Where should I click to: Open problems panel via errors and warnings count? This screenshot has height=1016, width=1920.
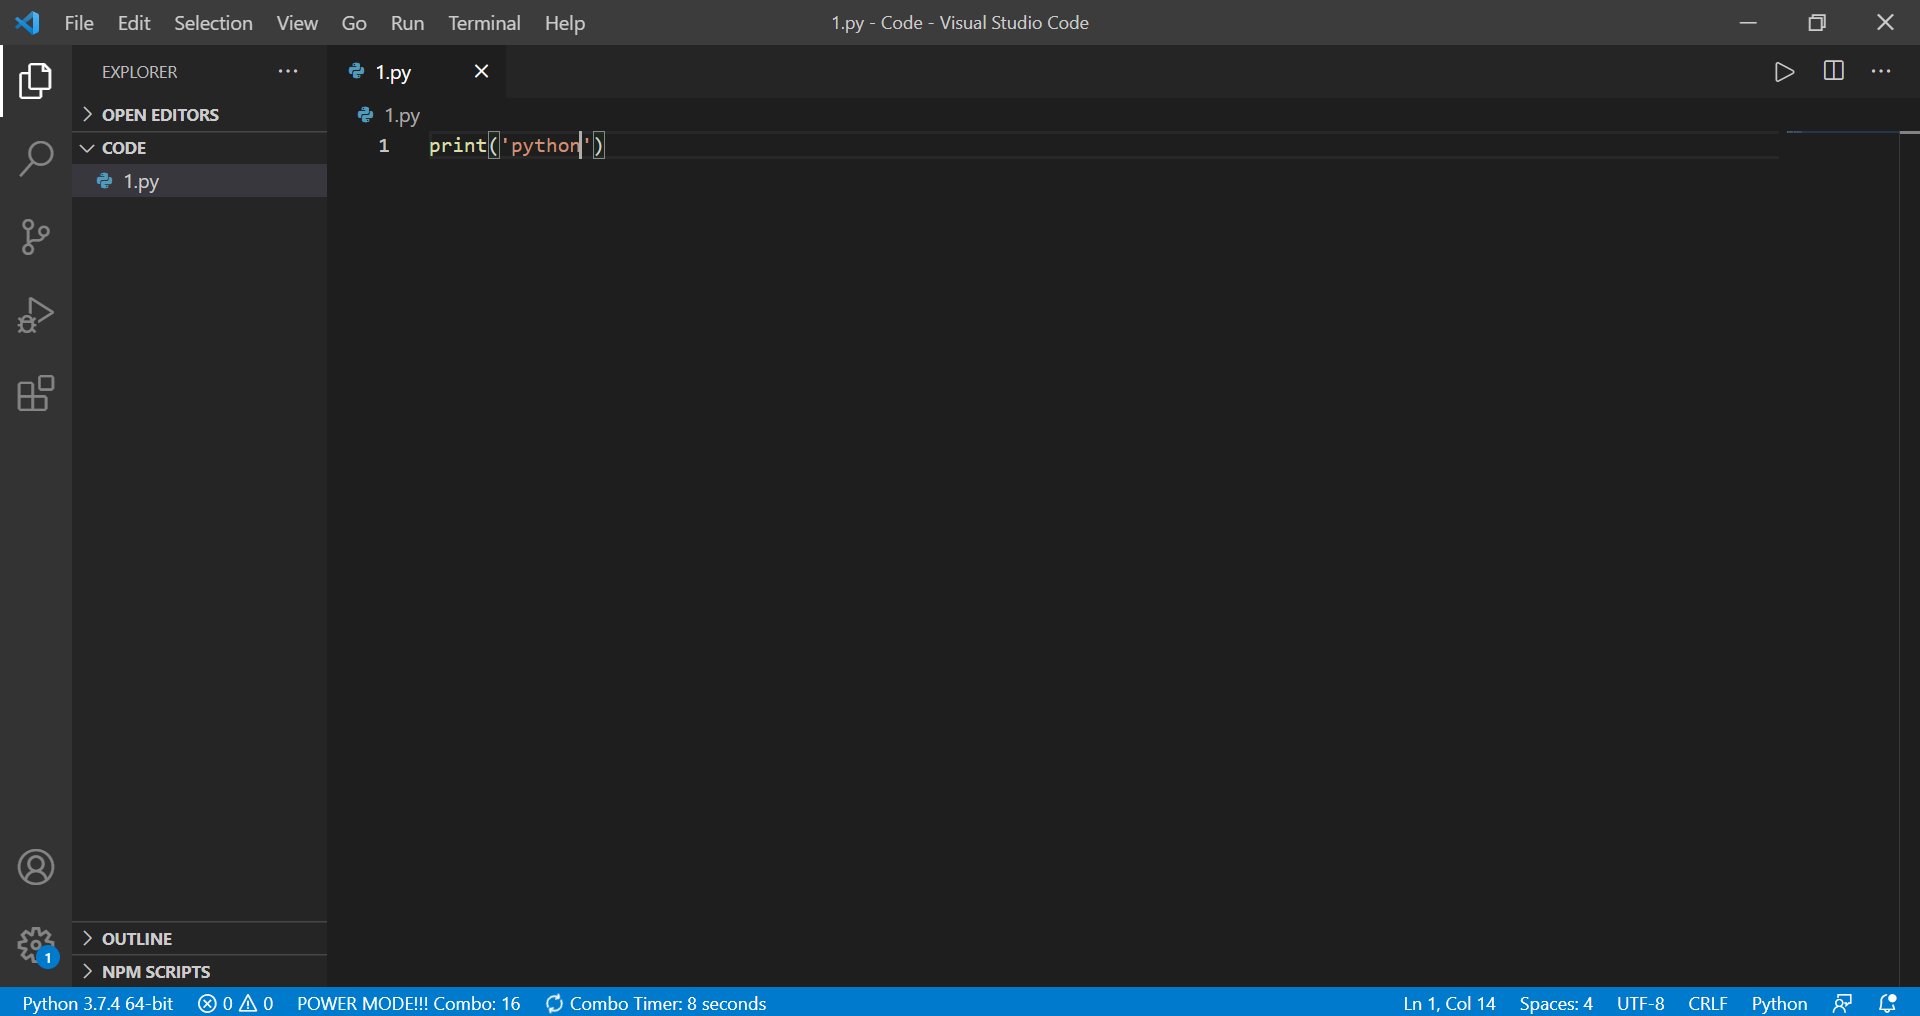coord(236,1003)
